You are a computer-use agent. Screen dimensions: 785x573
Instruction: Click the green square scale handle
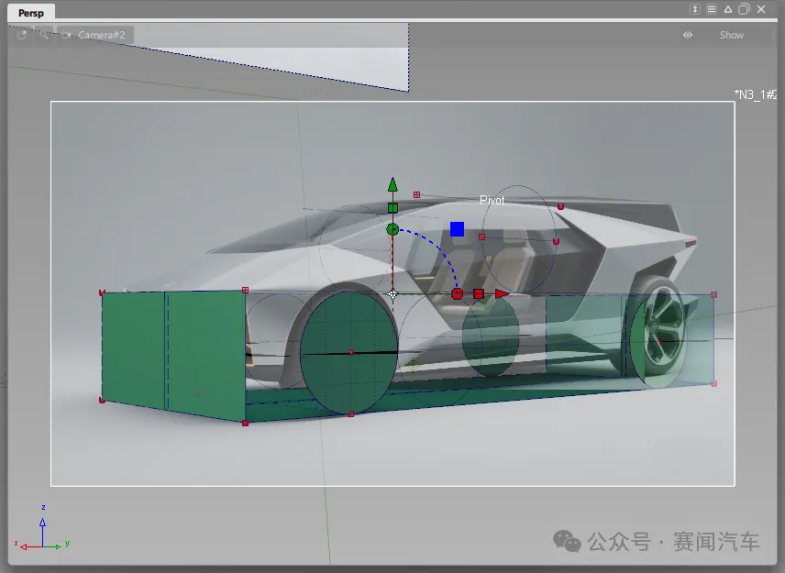393,208
